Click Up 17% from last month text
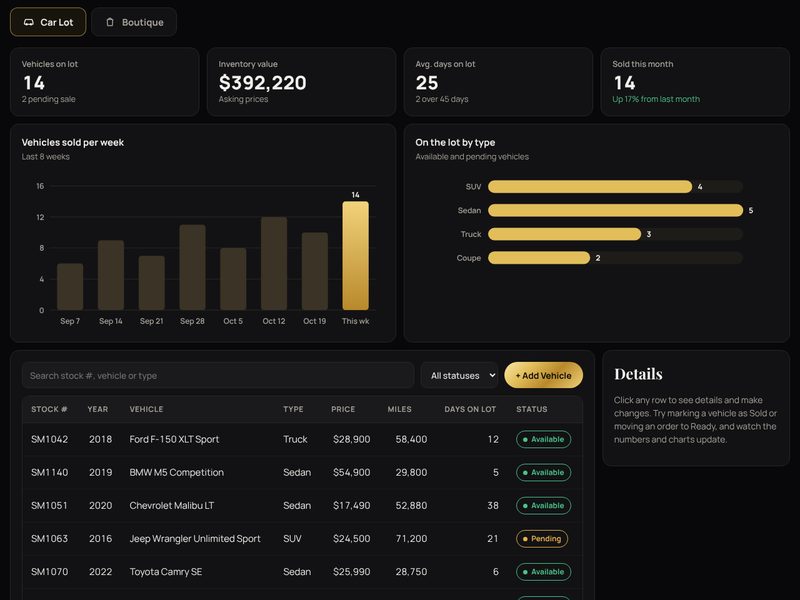The width and height of the screenshot is (800, 600). [656, 99]
